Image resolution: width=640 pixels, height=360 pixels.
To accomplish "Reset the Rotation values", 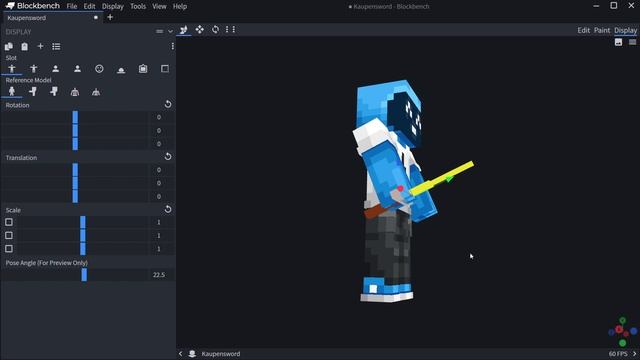I will (x=168, y=104).
